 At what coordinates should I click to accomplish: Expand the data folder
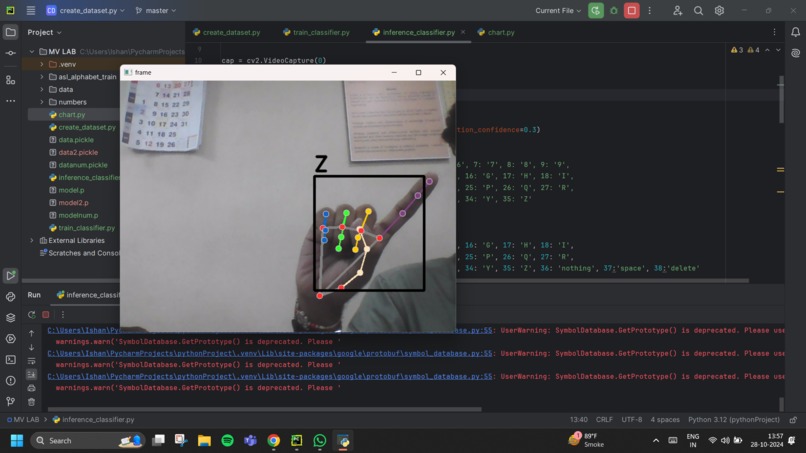(42, 89)
